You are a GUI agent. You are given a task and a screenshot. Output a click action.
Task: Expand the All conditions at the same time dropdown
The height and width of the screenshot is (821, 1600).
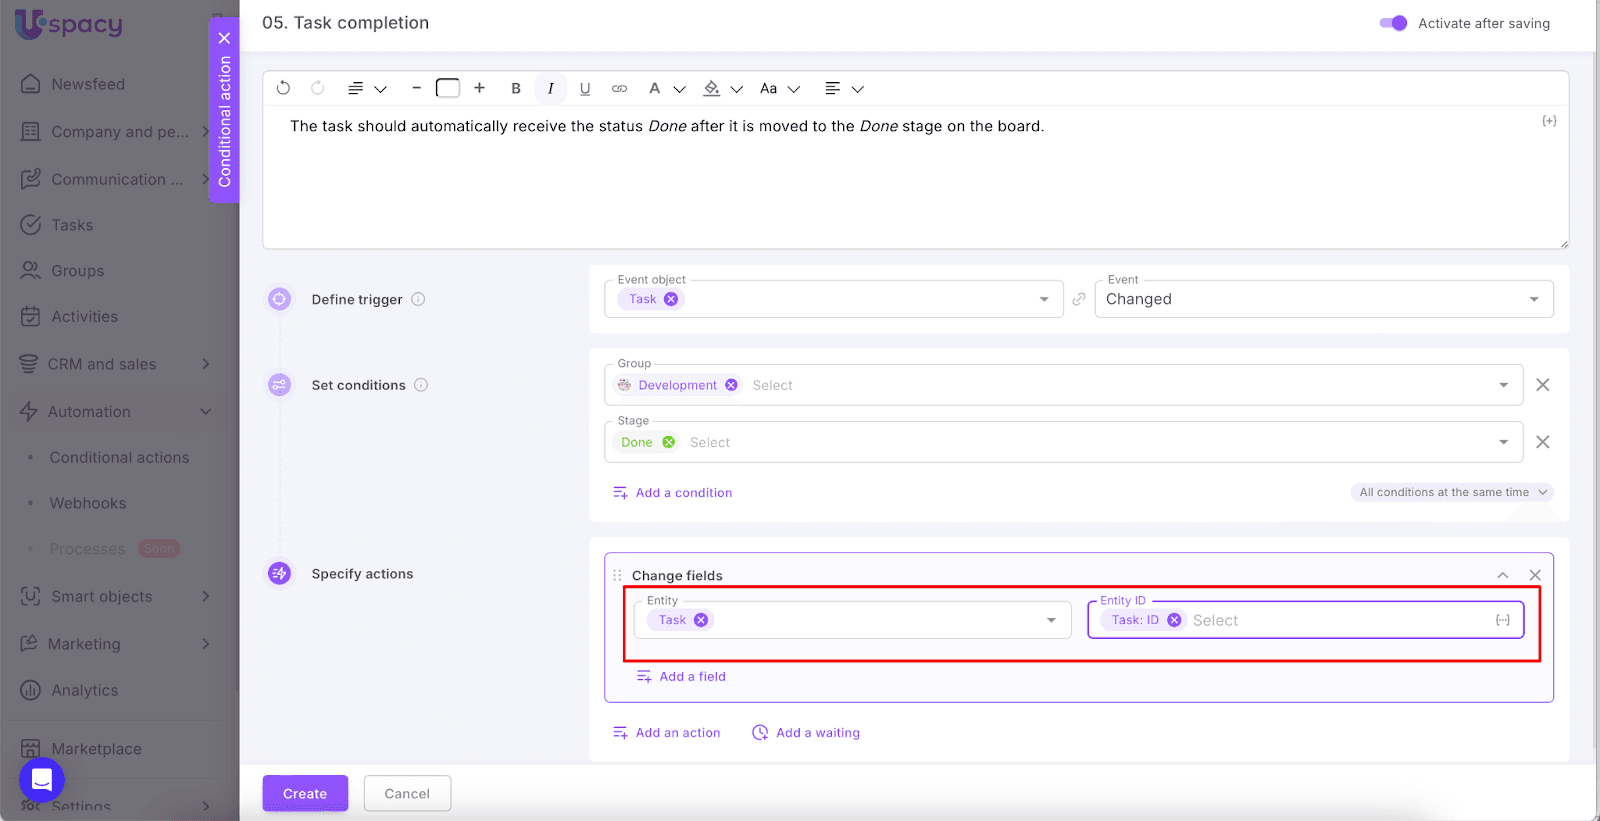1452,492
